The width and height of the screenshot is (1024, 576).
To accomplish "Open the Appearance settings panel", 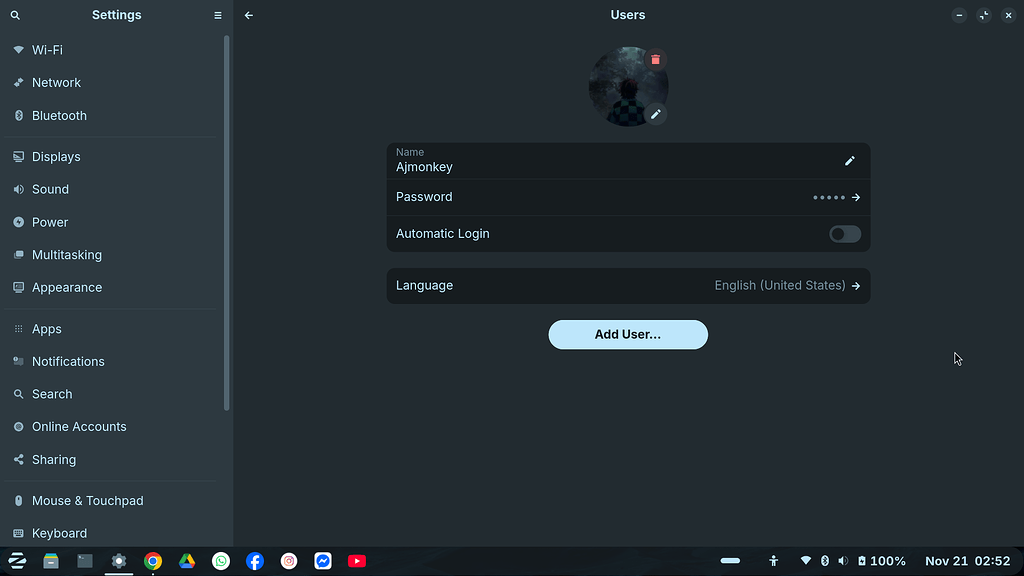I will coord(66,288).
